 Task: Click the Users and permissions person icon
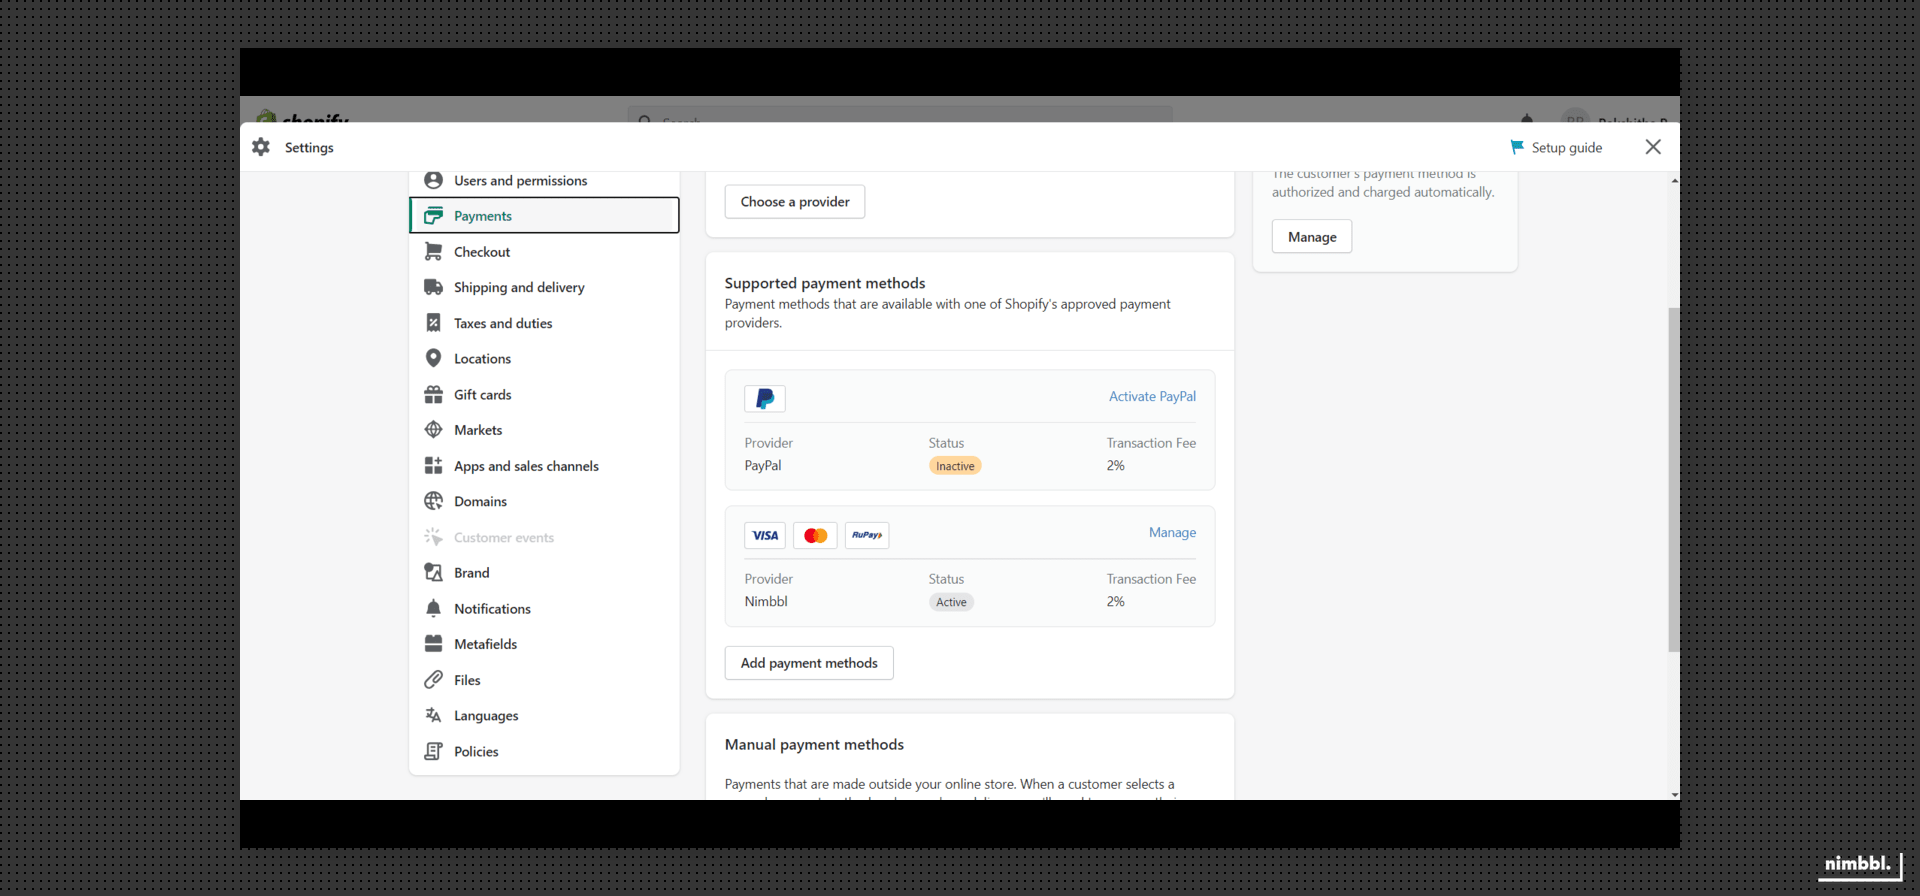[x=433, y=180]
